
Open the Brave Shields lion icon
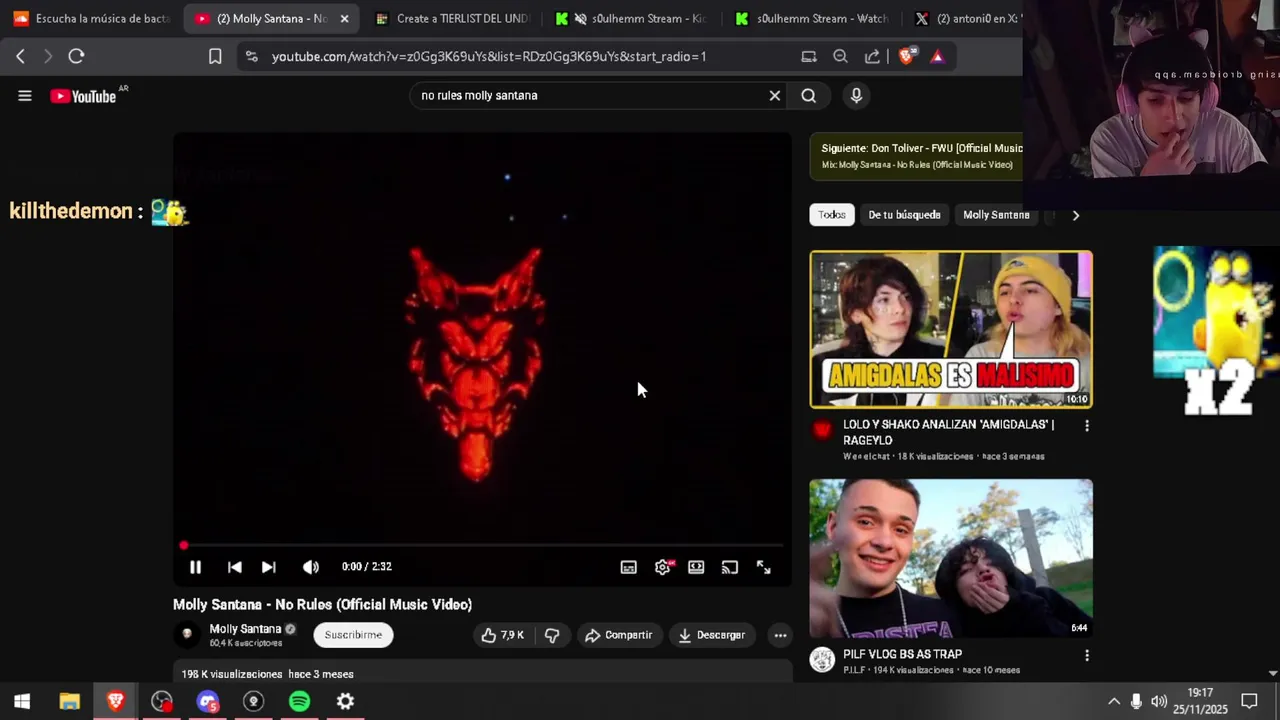[x=907, y=57]
